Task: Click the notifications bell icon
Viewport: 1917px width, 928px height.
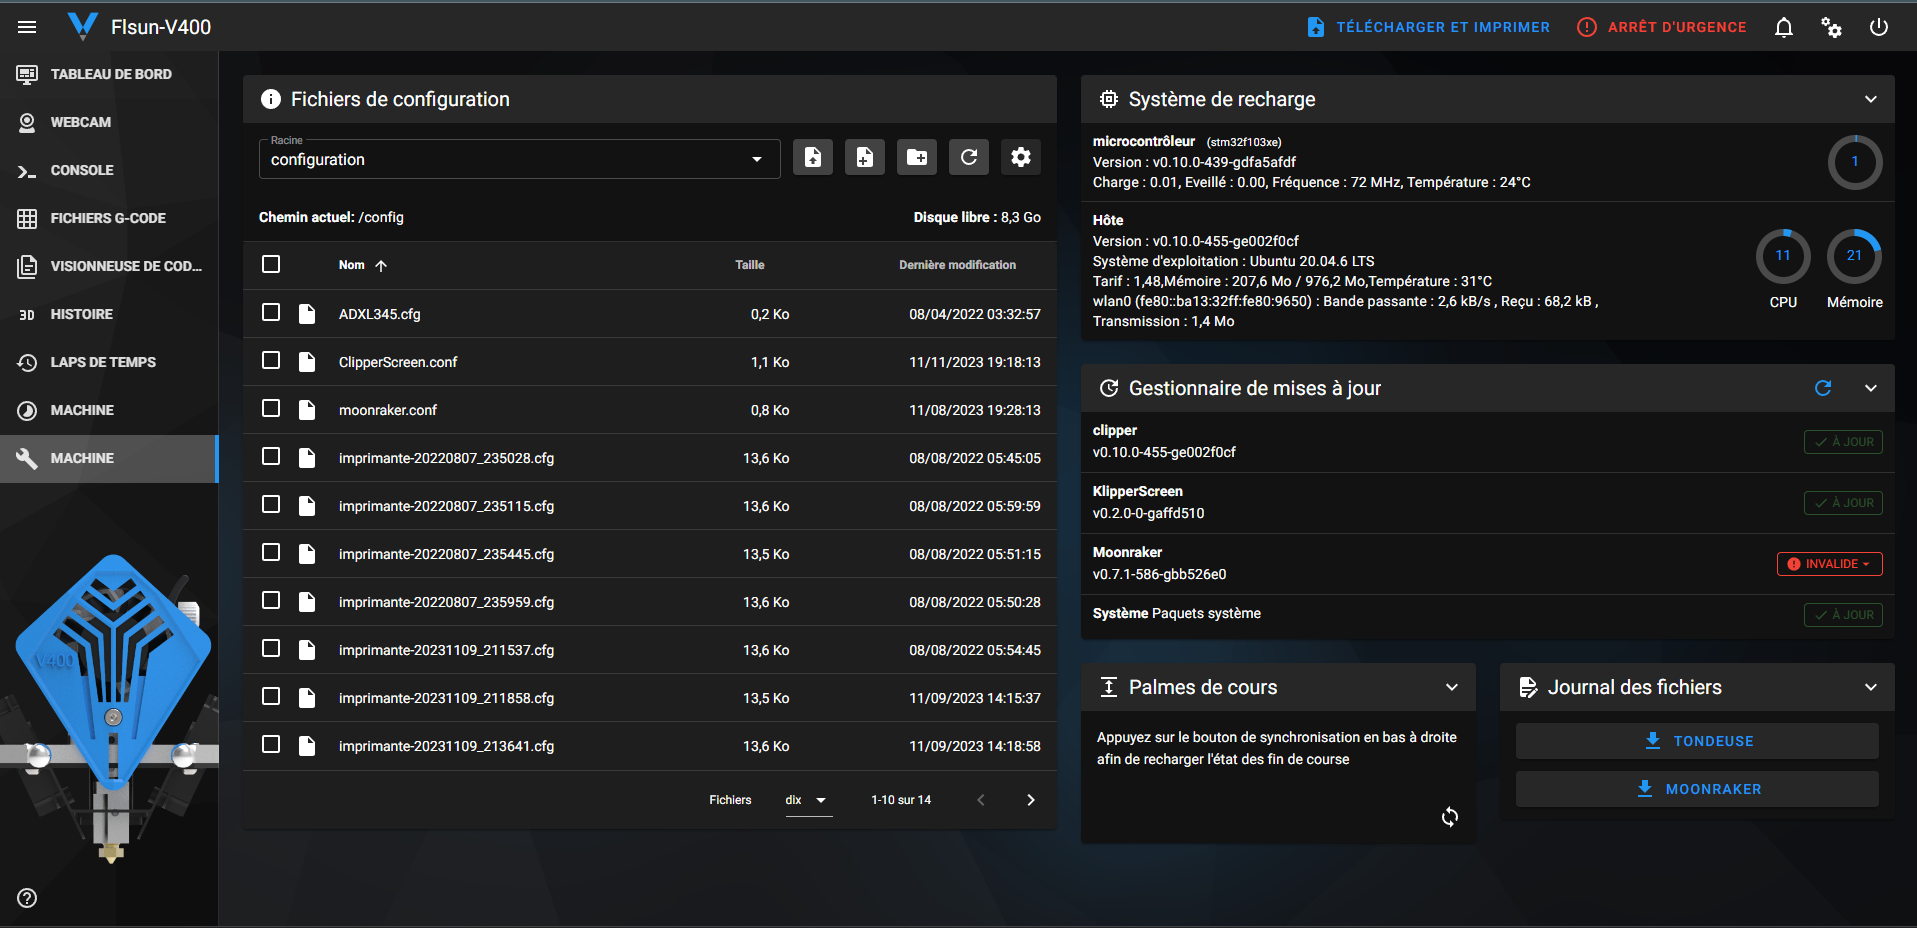Action: click(x=1784, y=27)
